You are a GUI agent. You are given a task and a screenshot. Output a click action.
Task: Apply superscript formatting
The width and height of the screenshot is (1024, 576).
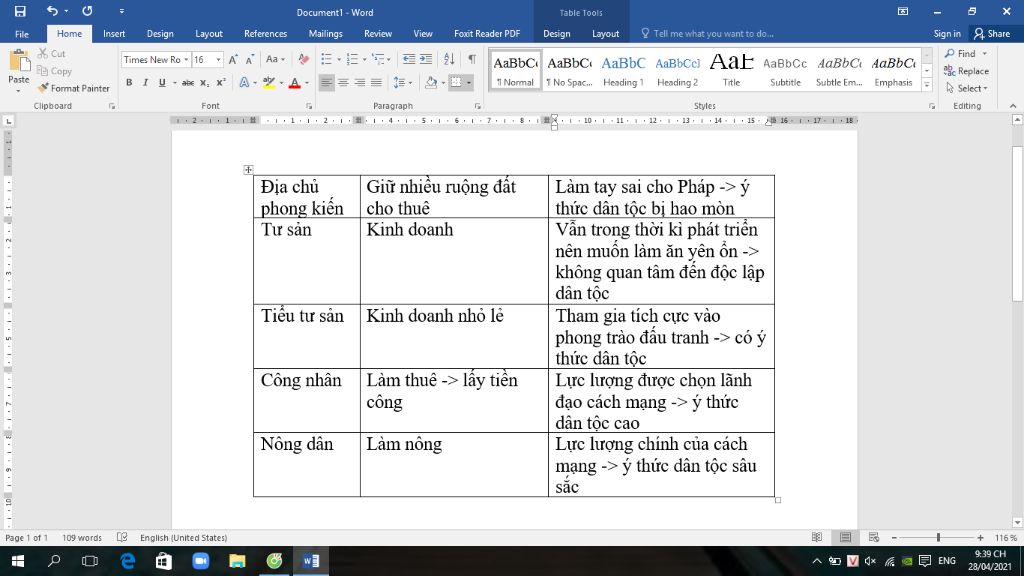[x=221, y=83]
